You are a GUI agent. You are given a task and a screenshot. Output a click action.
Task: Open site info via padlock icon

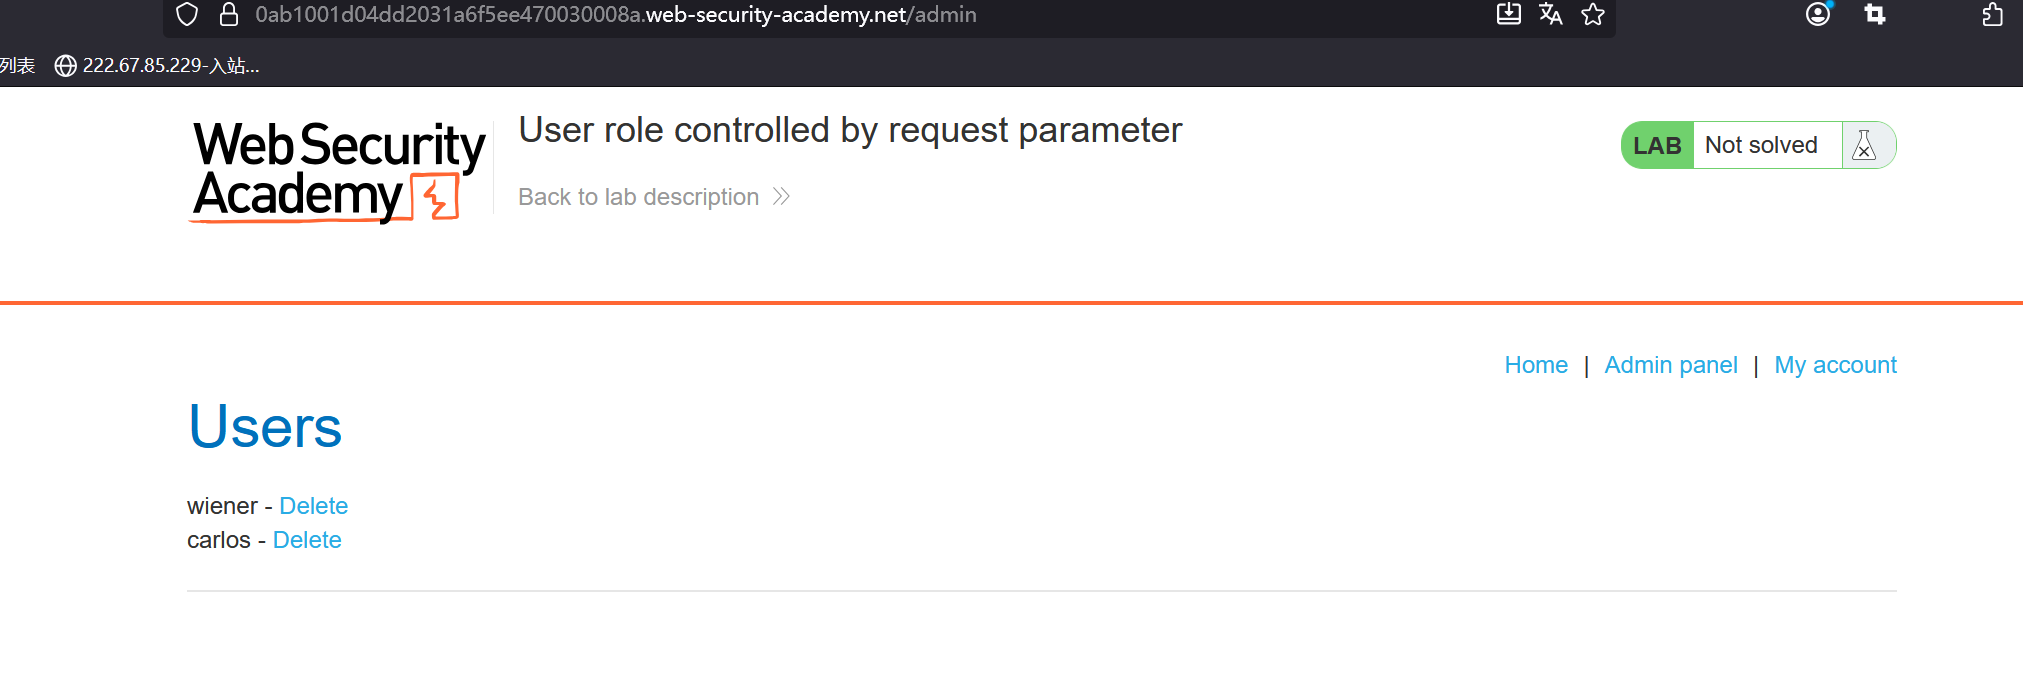click(229, 14)
